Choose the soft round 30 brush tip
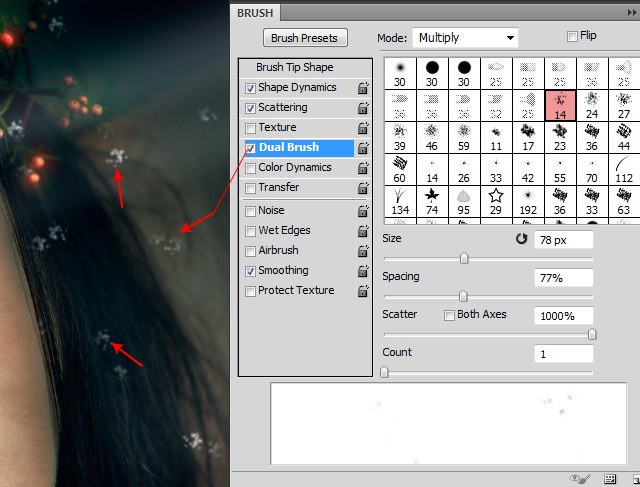 coord(400,73)
